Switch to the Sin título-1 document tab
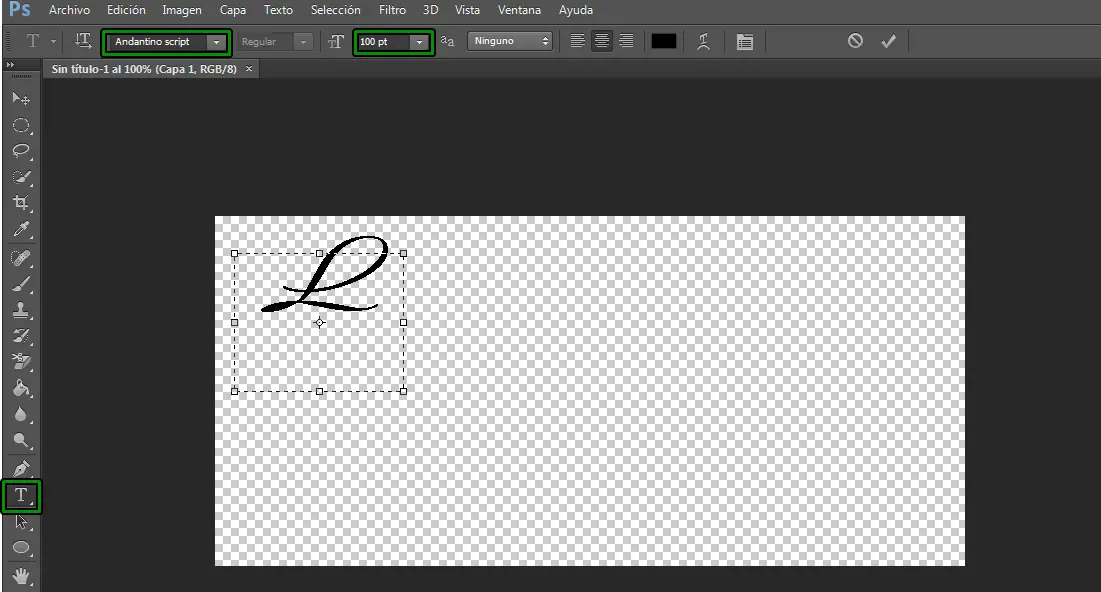This screenshot has height=592, width=1101. tap(144, 69)
